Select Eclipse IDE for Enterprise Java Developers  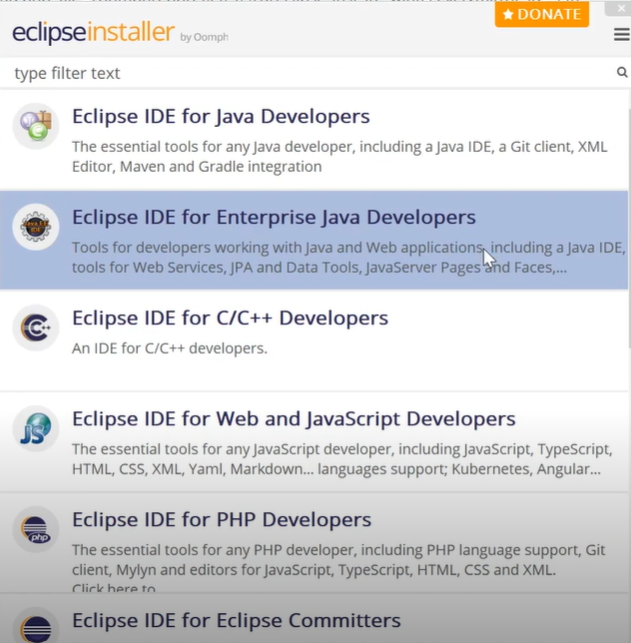click(x=314, y=240)
